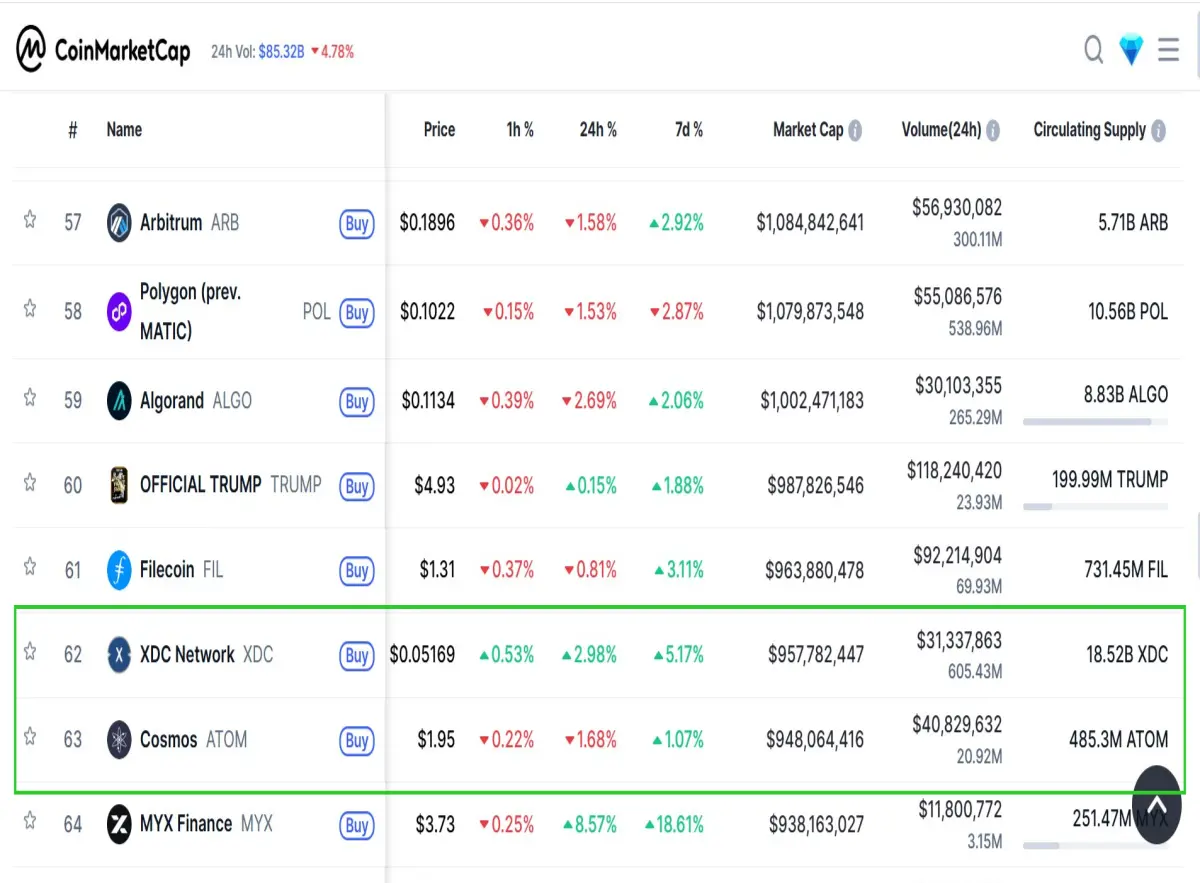Click Buy button for MYX Finance
The width and height of the screenshot is (1200, 883).
point(357,825)
